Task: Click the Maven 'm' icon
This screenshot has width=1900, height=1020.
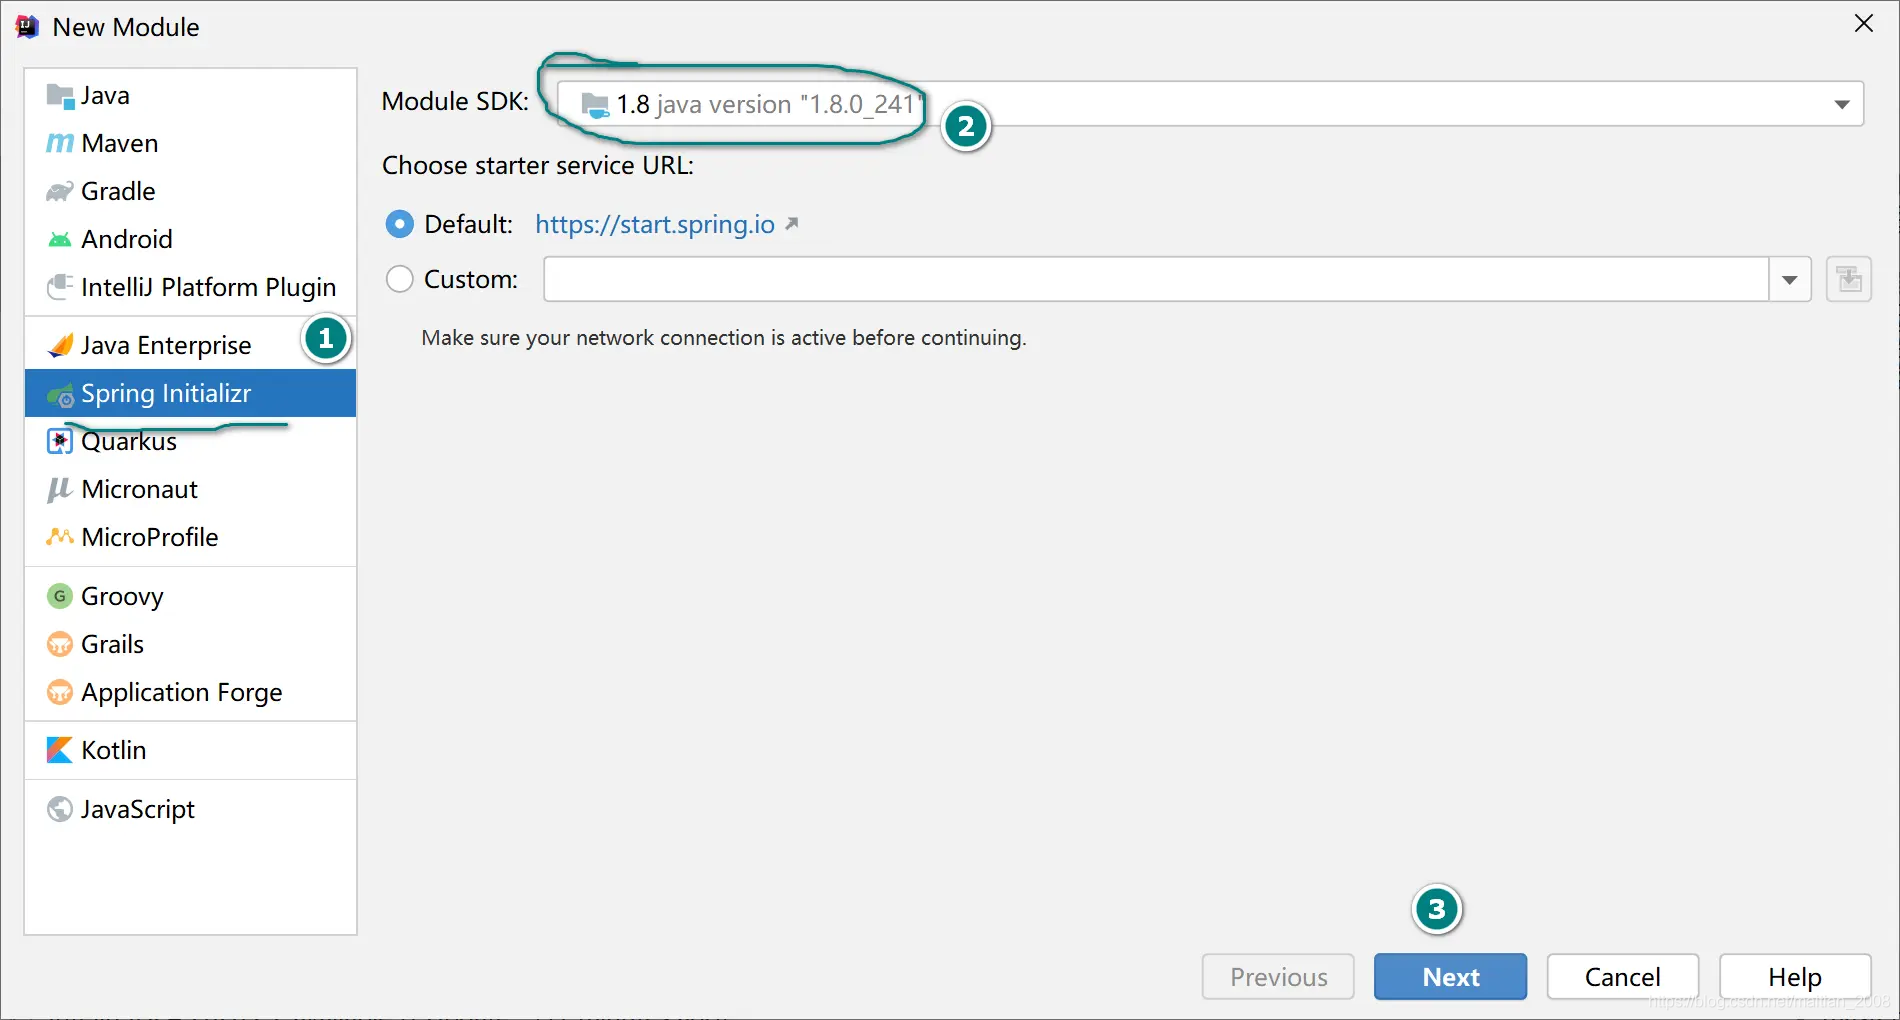Action: pos(60,144)
